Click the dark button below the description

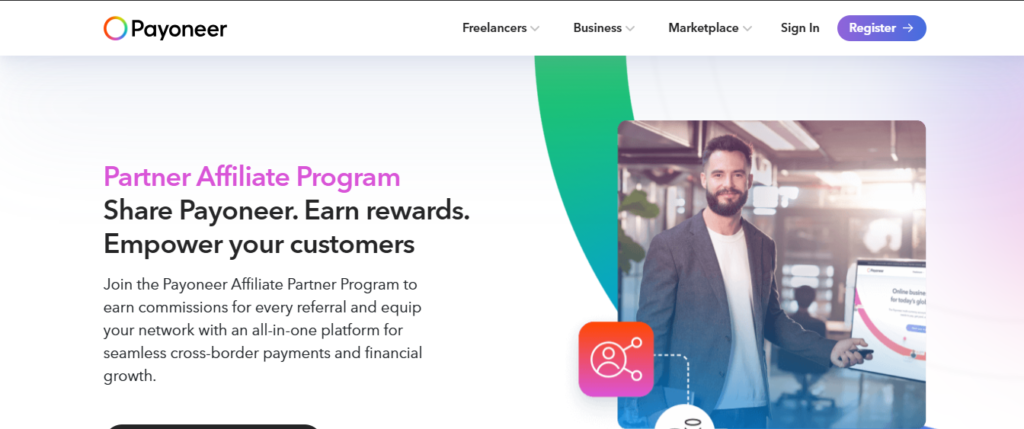212,426
